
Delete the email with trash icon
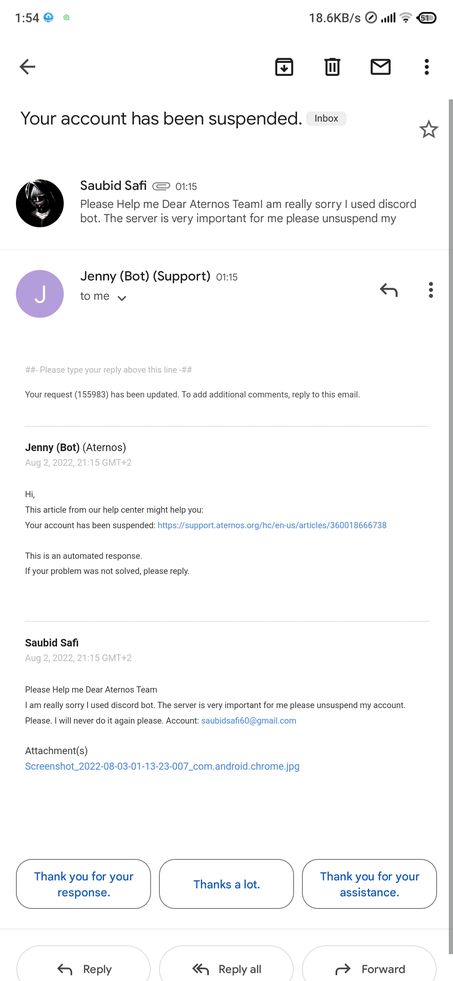click(x=332, y=66)
